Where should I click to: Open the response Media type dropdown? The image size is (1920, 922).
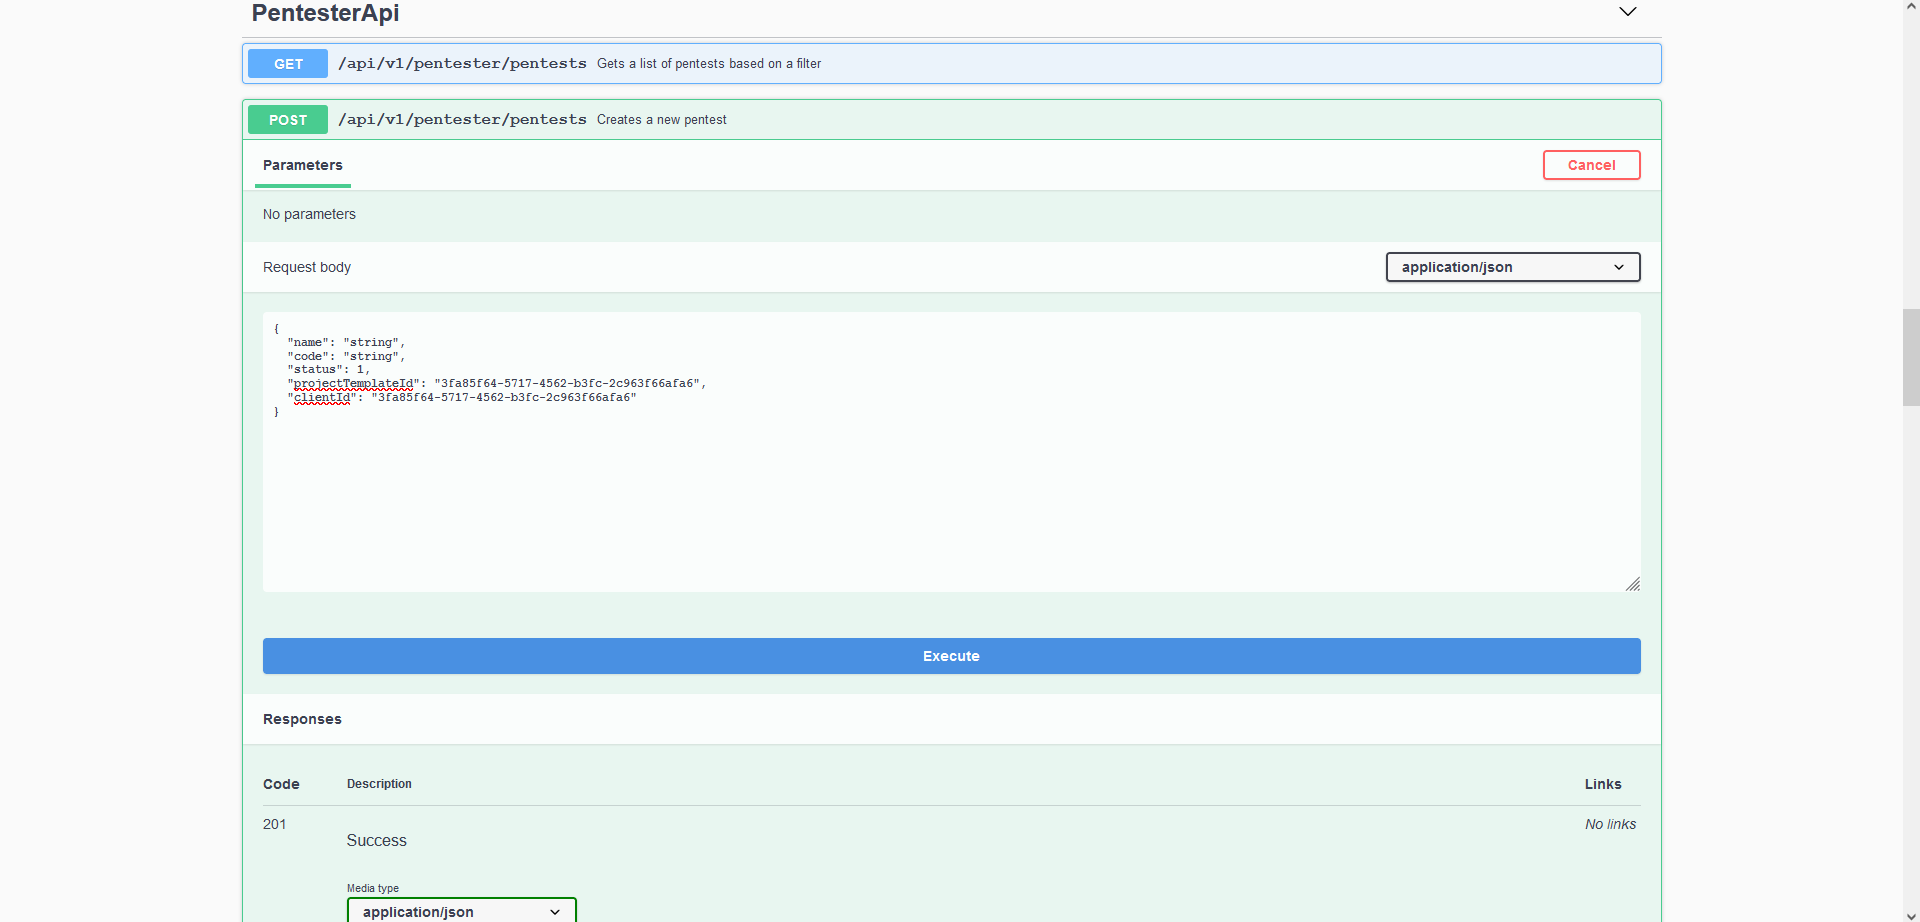coord(461,911)
